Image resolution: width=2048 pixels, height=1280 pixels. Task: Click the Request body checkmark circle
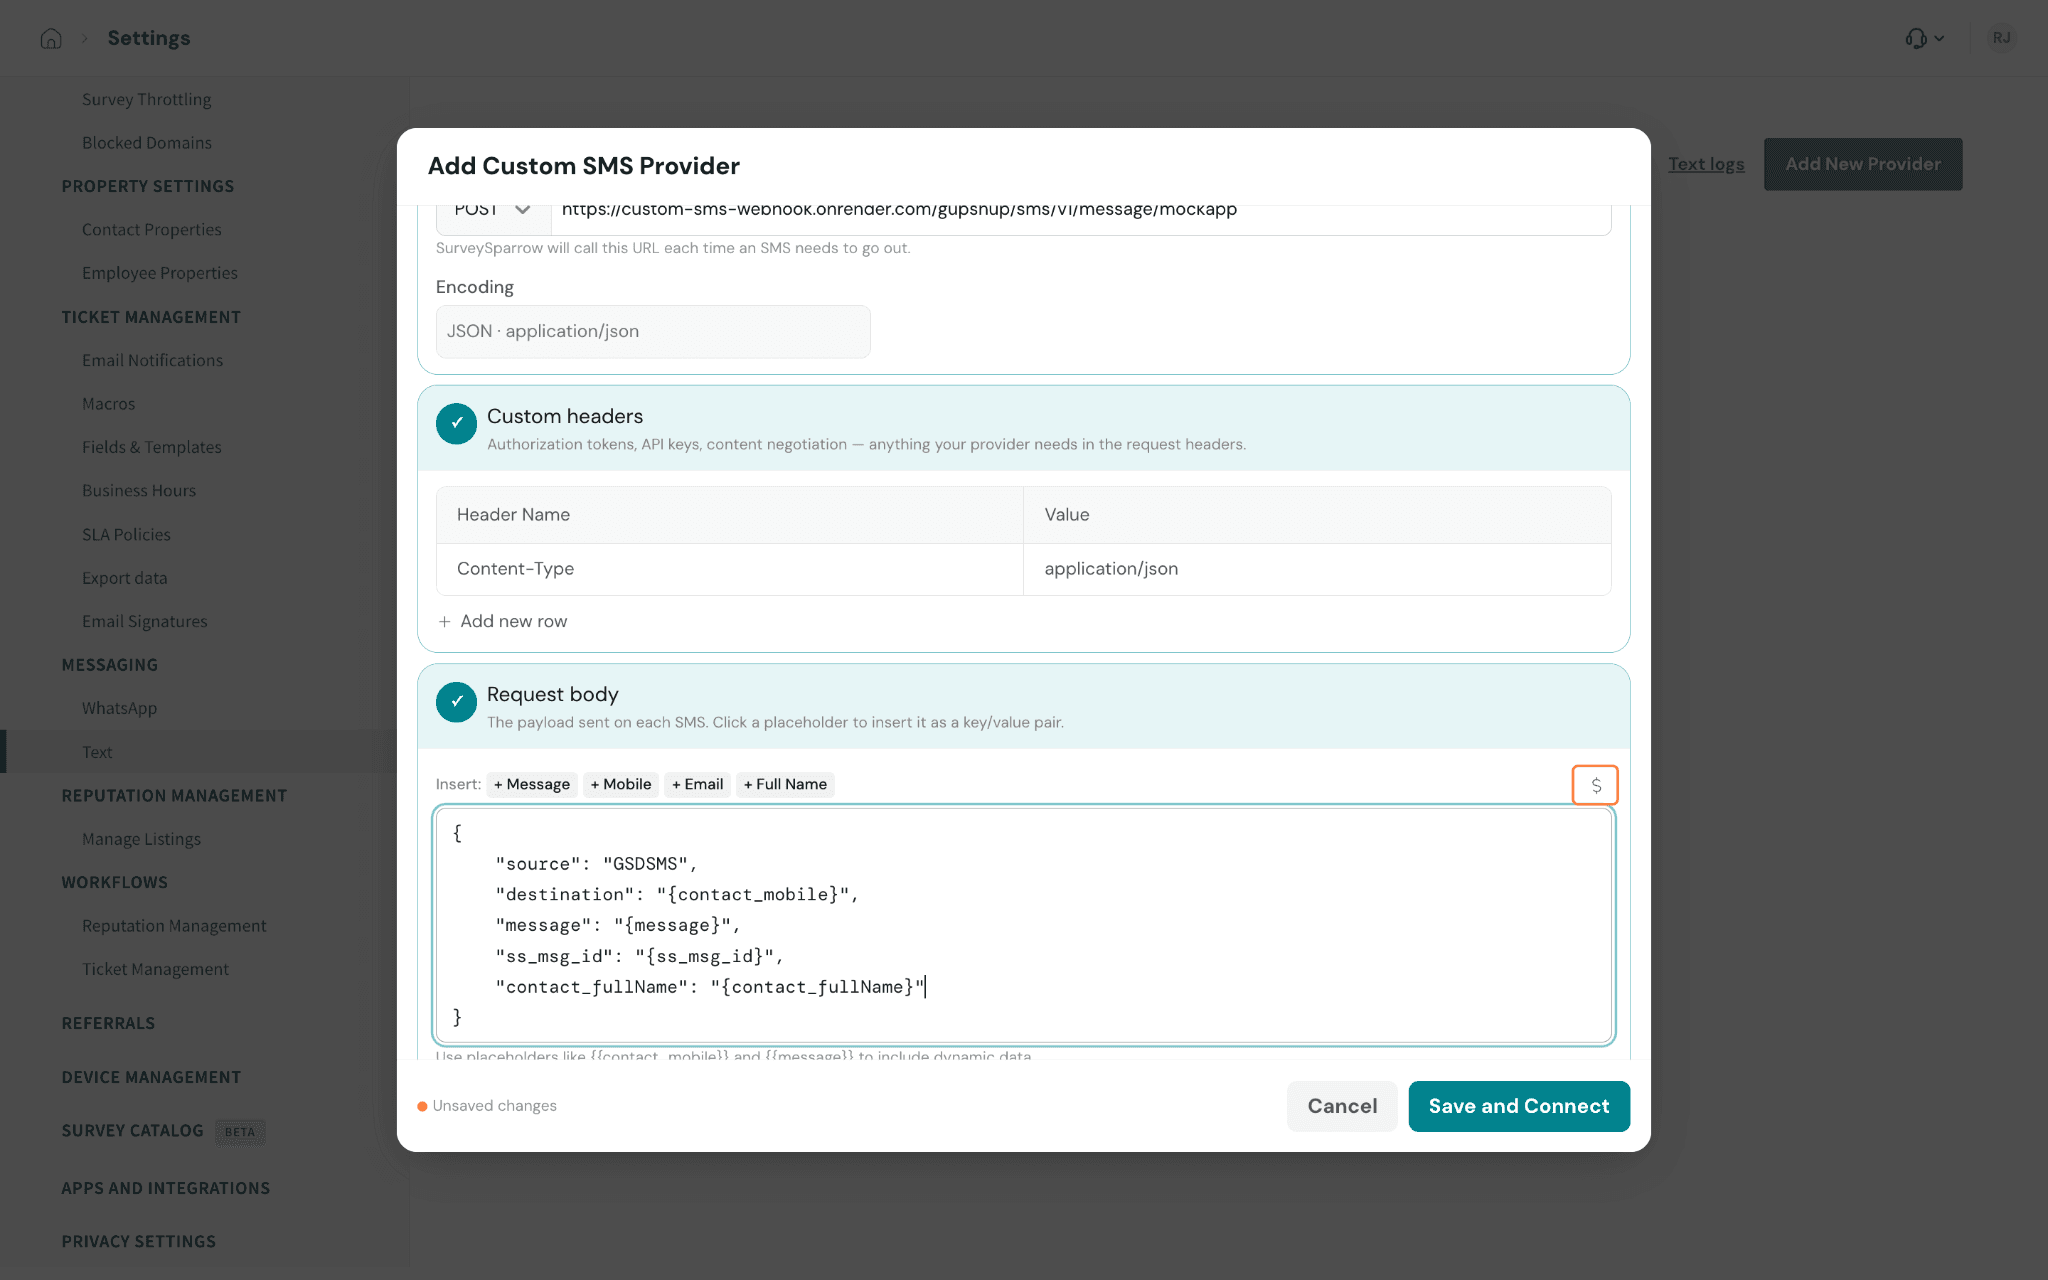point(456,702)
